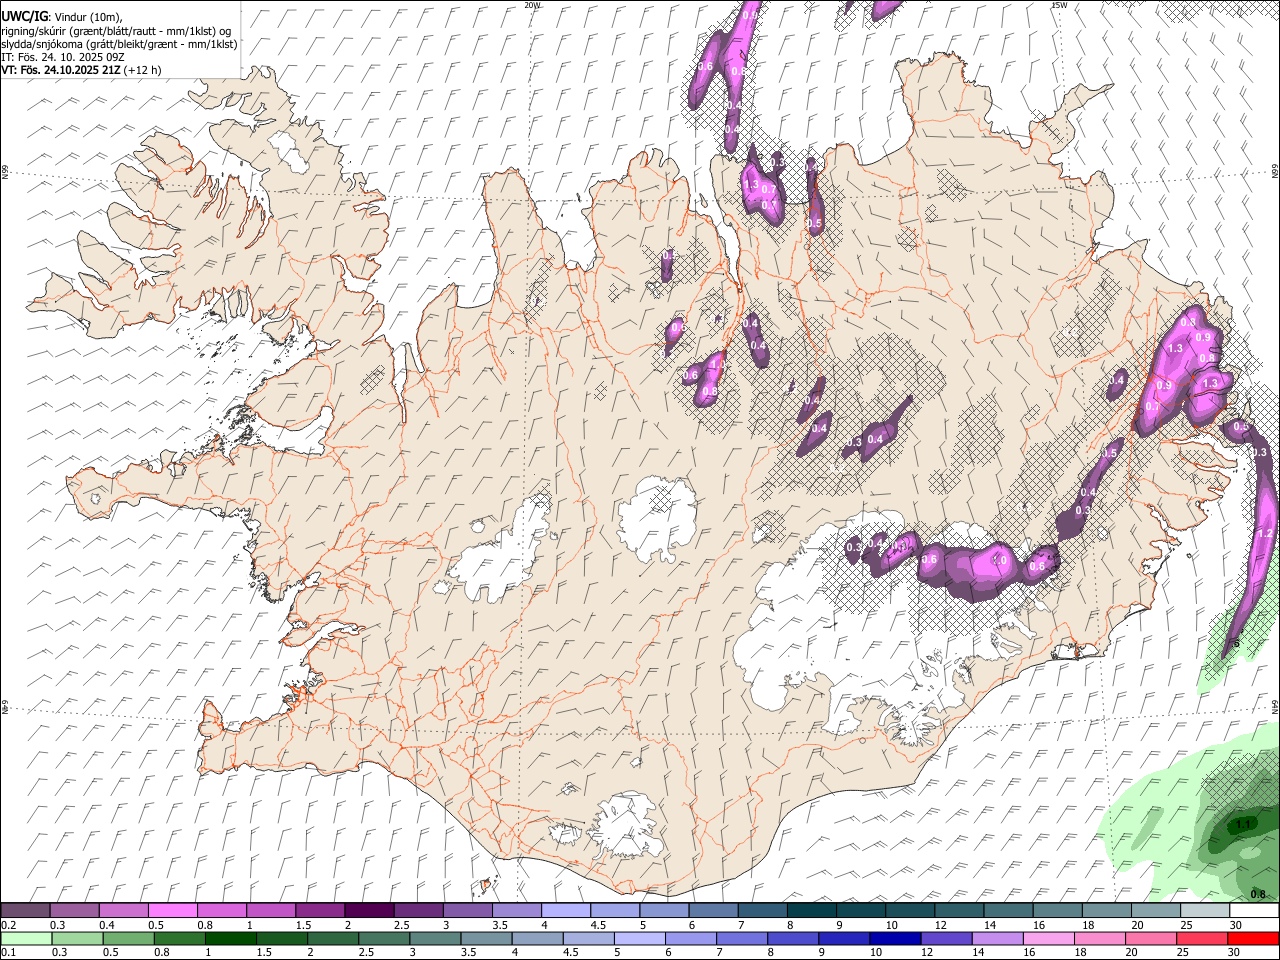
Task: Select the white 30 swatch in snow legend
Action: [1254, 911]
